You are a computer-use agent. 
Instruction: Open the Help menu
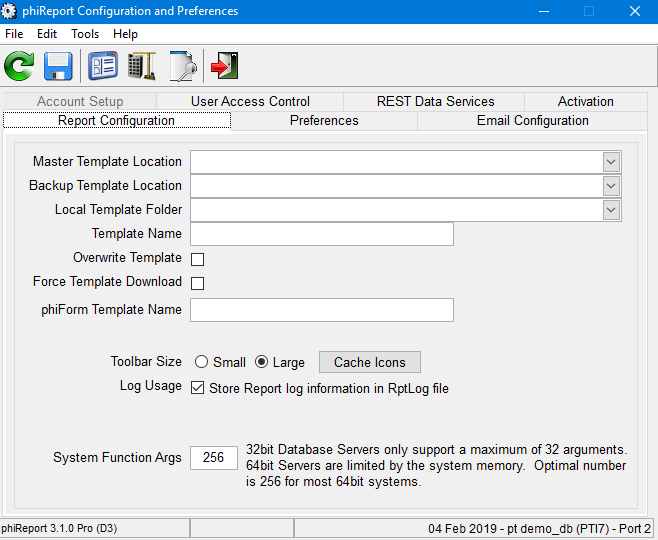tap(125, 34)
